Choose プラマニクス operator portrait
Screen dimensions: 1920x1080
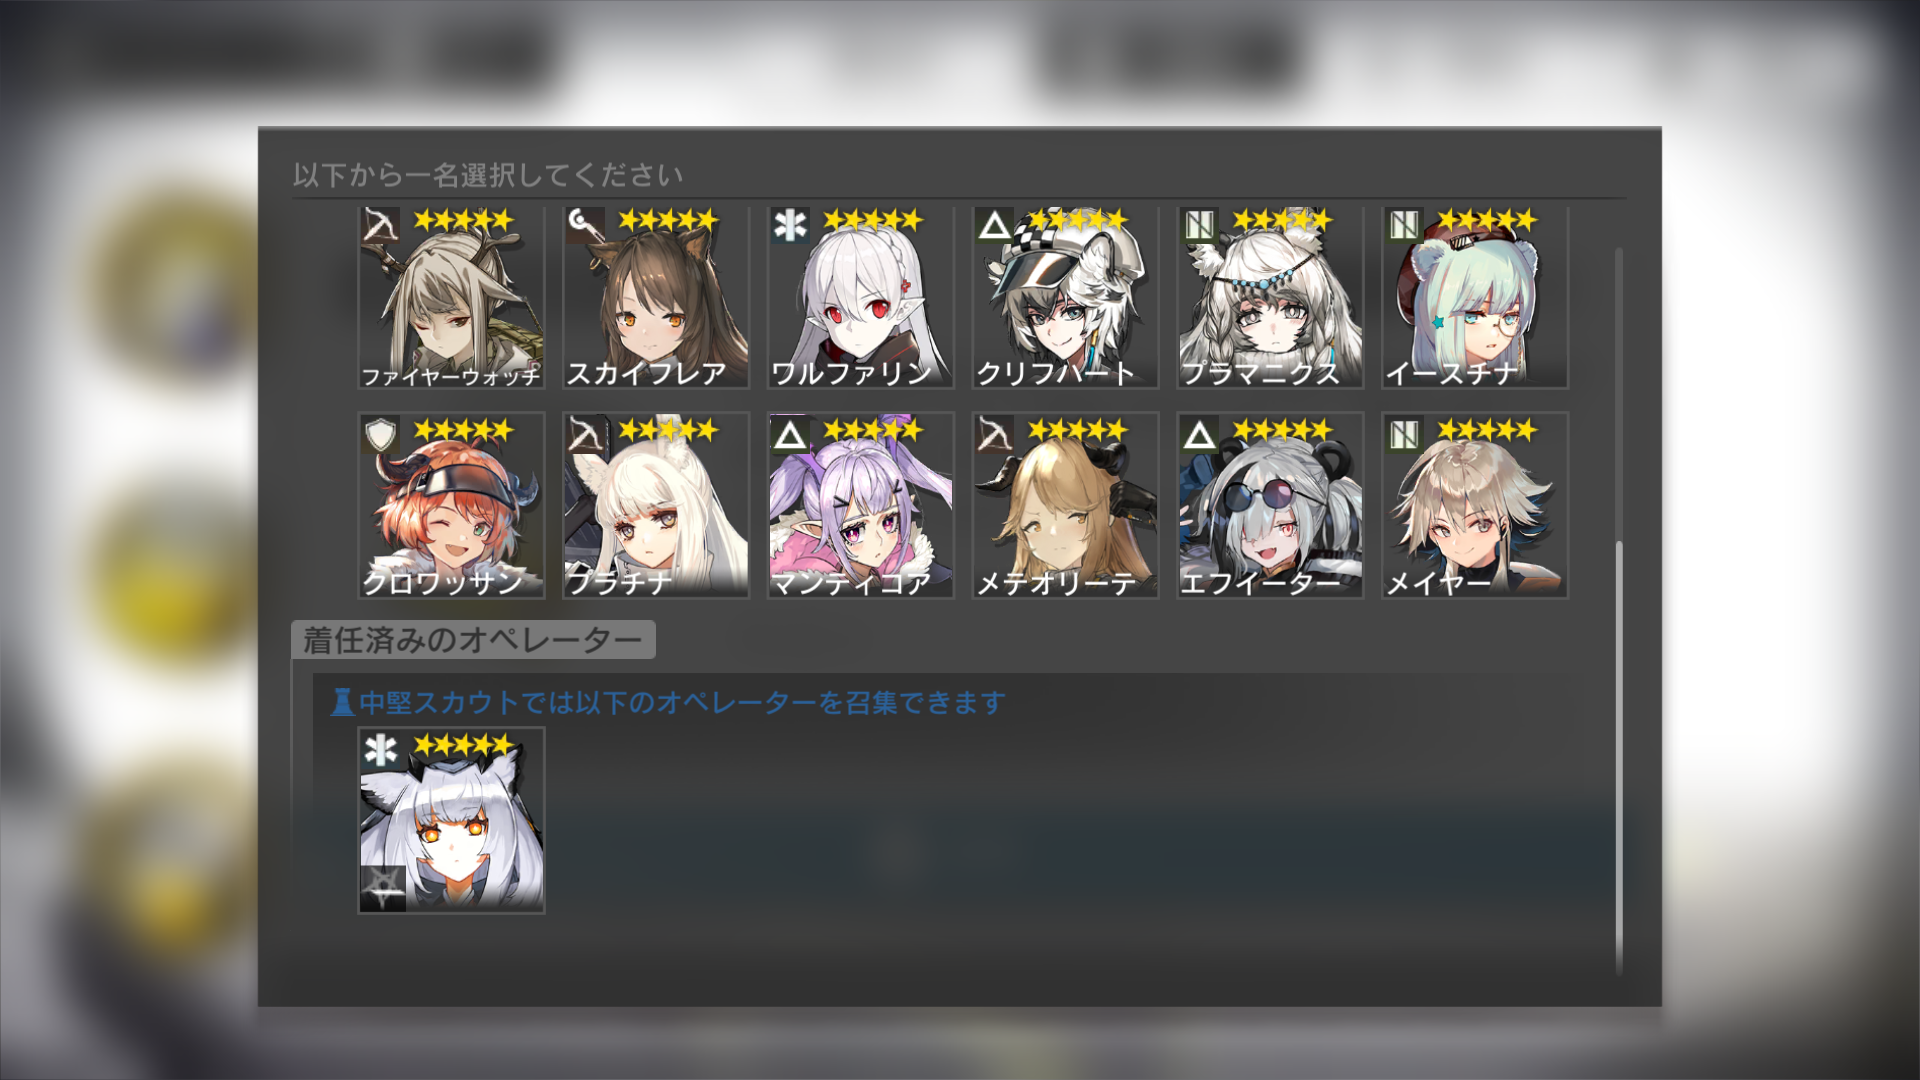[x=1270, y=297]
